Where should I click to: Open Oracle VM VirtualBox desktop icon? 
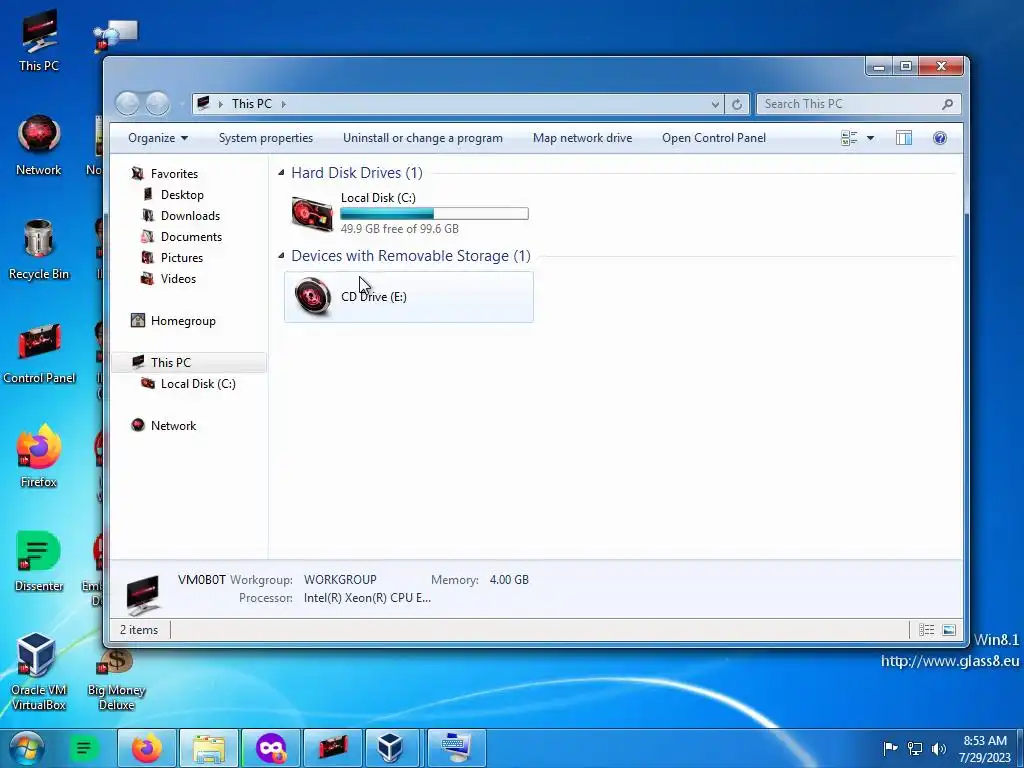(39, 671)
